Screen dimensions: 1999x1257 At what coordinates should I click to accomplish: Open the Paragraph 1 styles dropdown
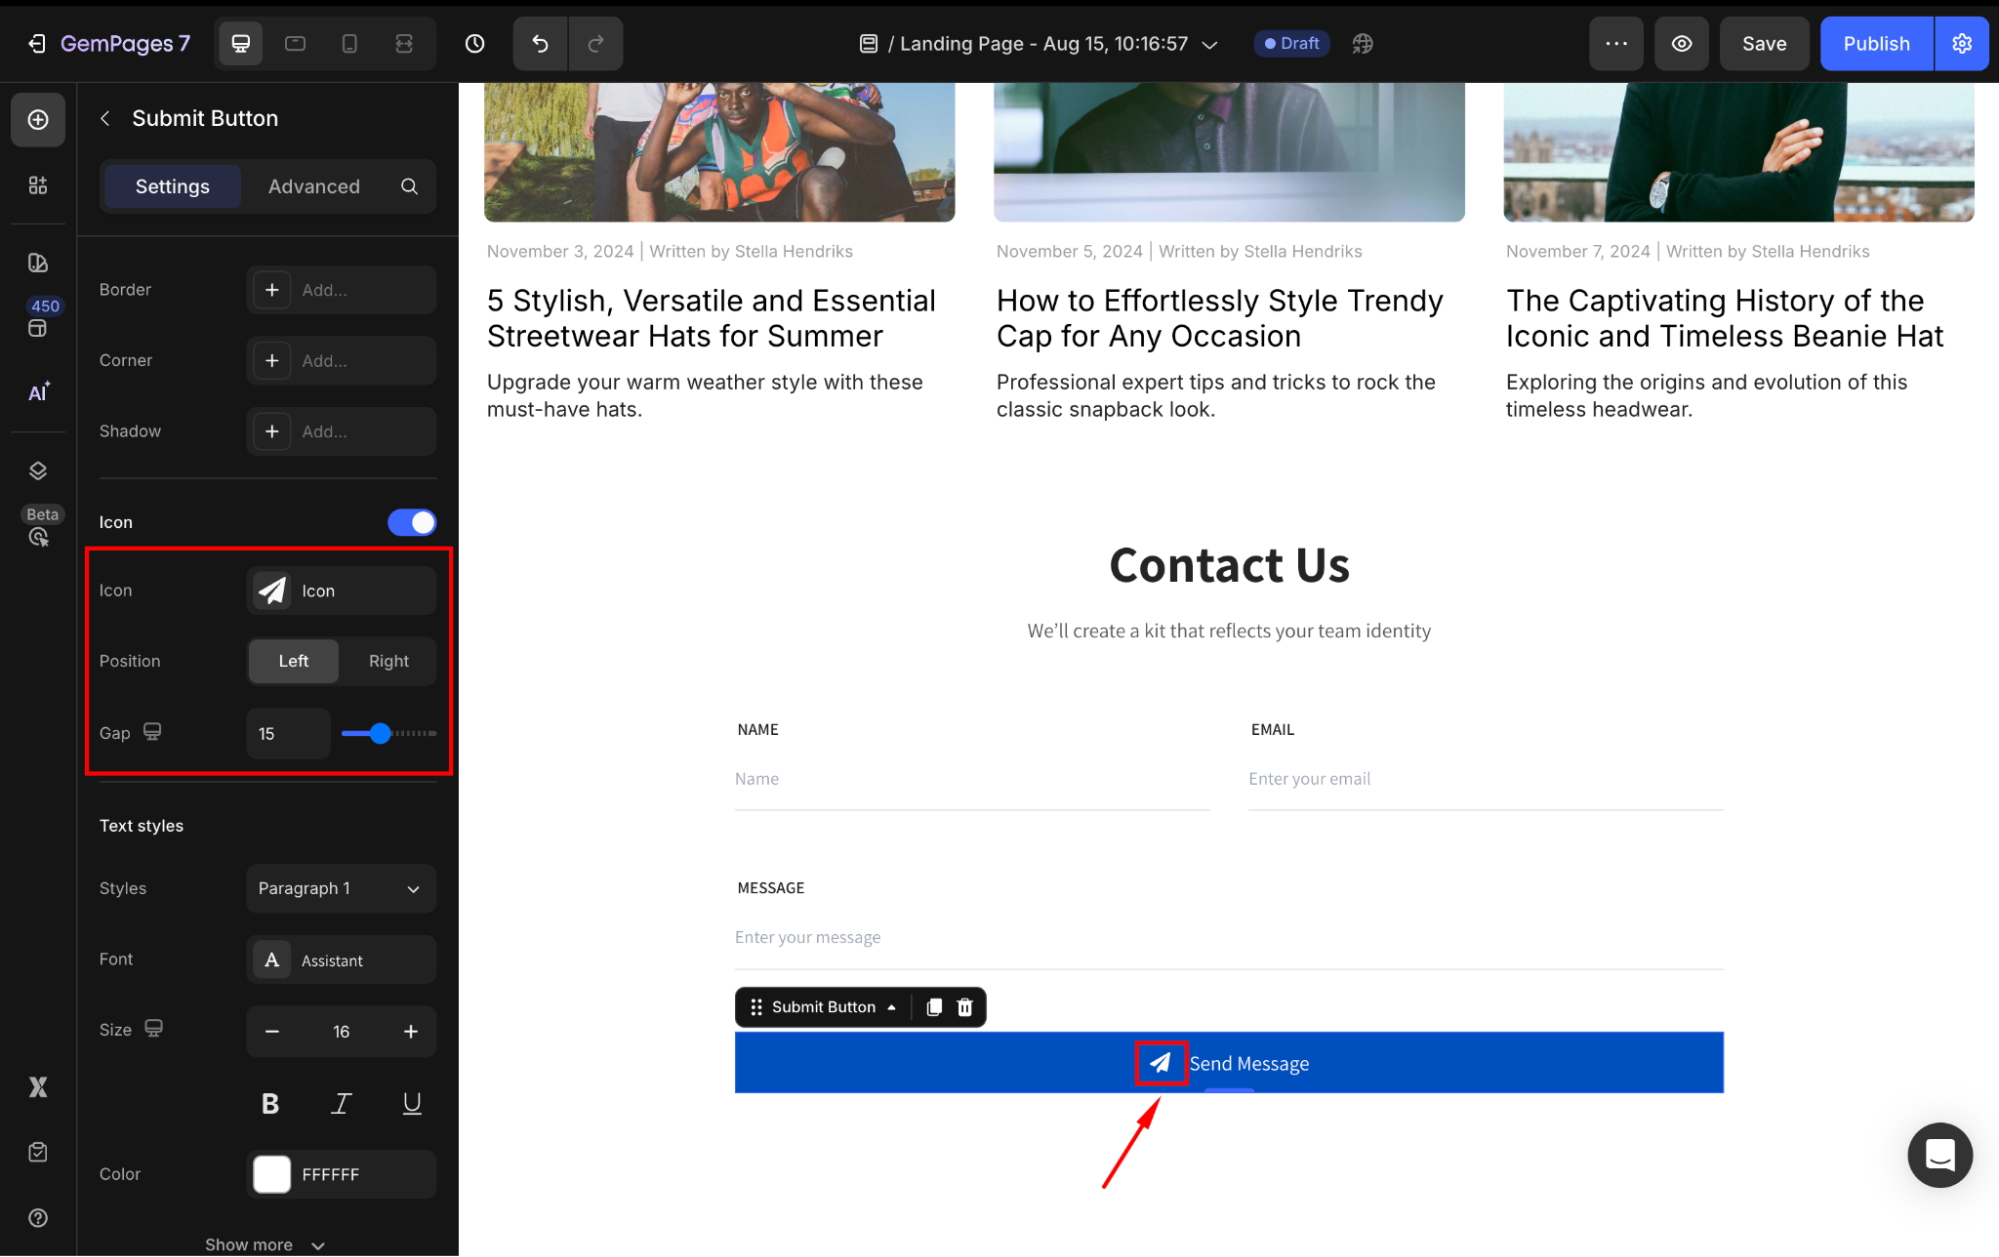tap(340, 888)
